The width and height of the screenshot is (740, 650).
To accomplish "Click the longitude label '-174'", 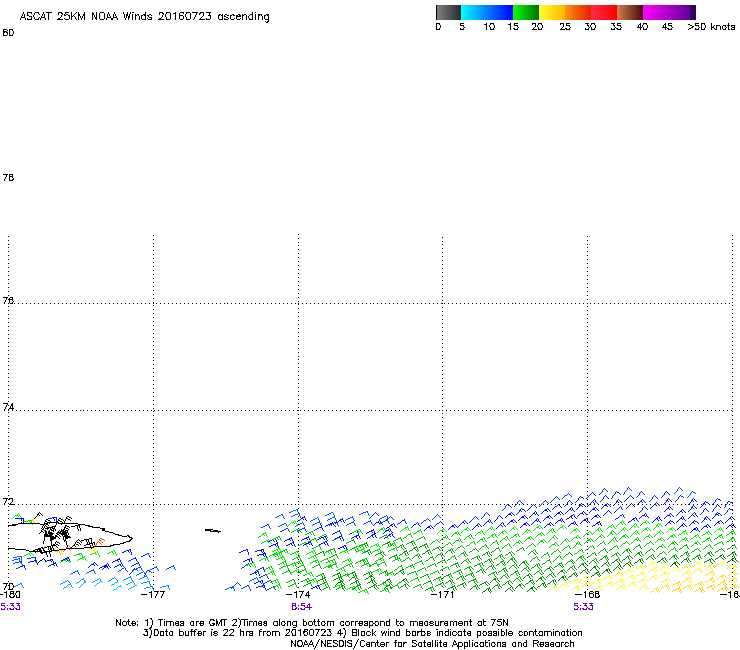I will click(x=298, y=594).
